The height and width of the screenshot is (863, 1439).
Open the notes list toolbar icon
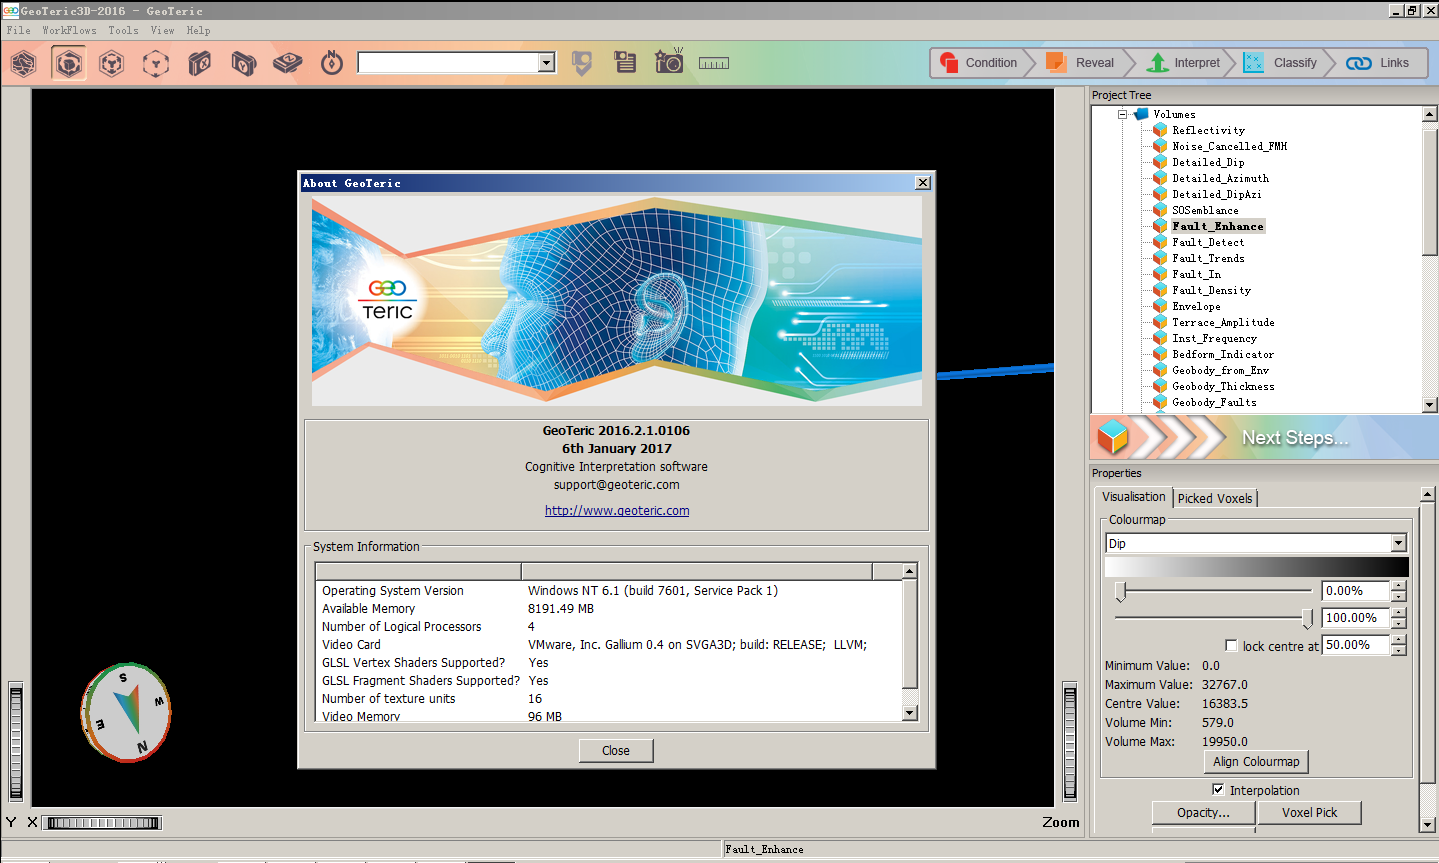tap(625, 63)
